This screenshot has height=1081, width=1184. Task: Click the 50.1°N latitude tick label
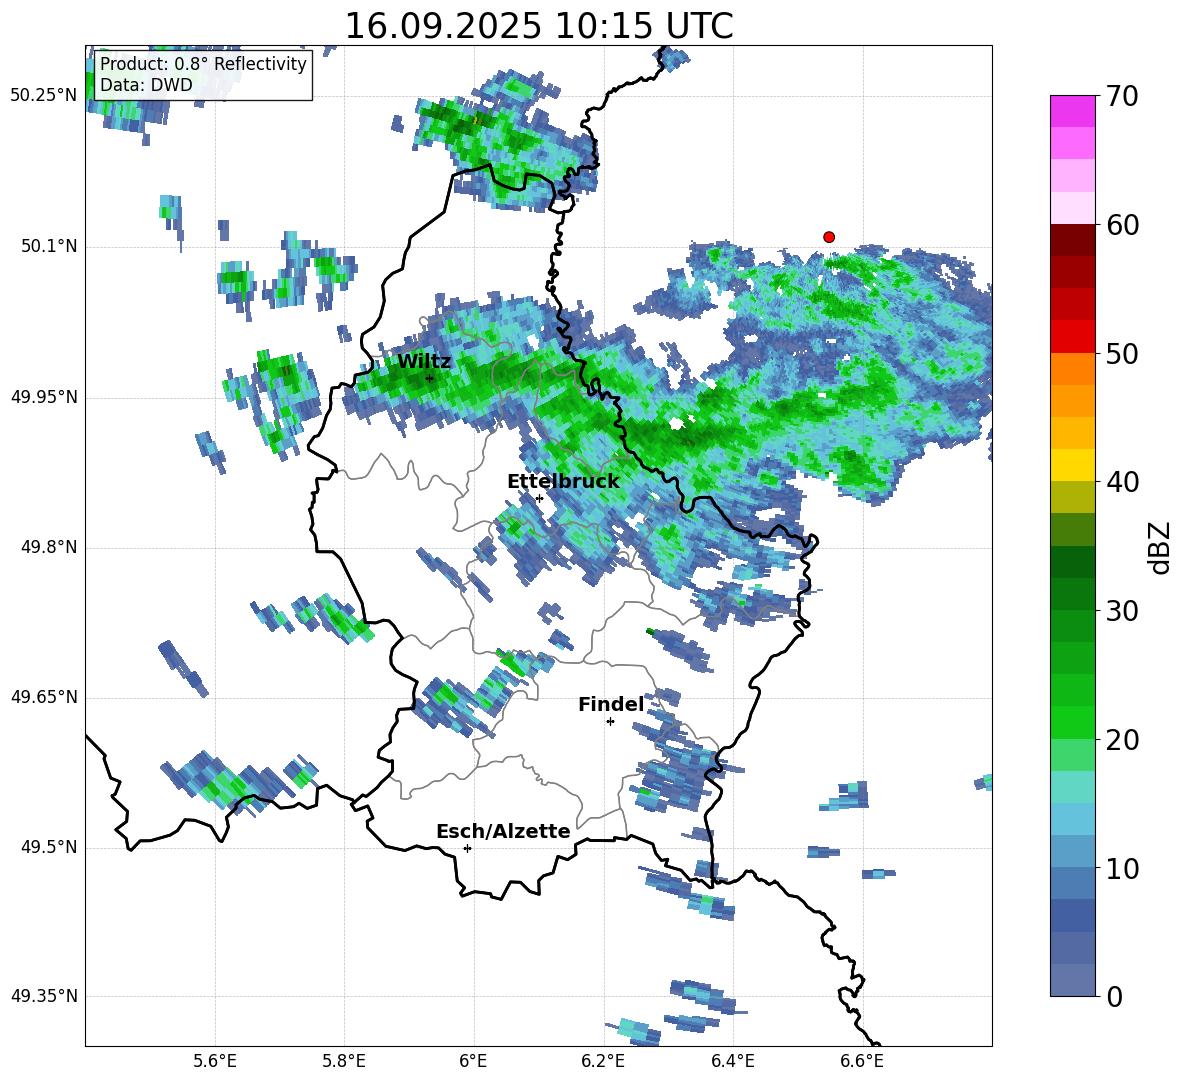(49, 246)
